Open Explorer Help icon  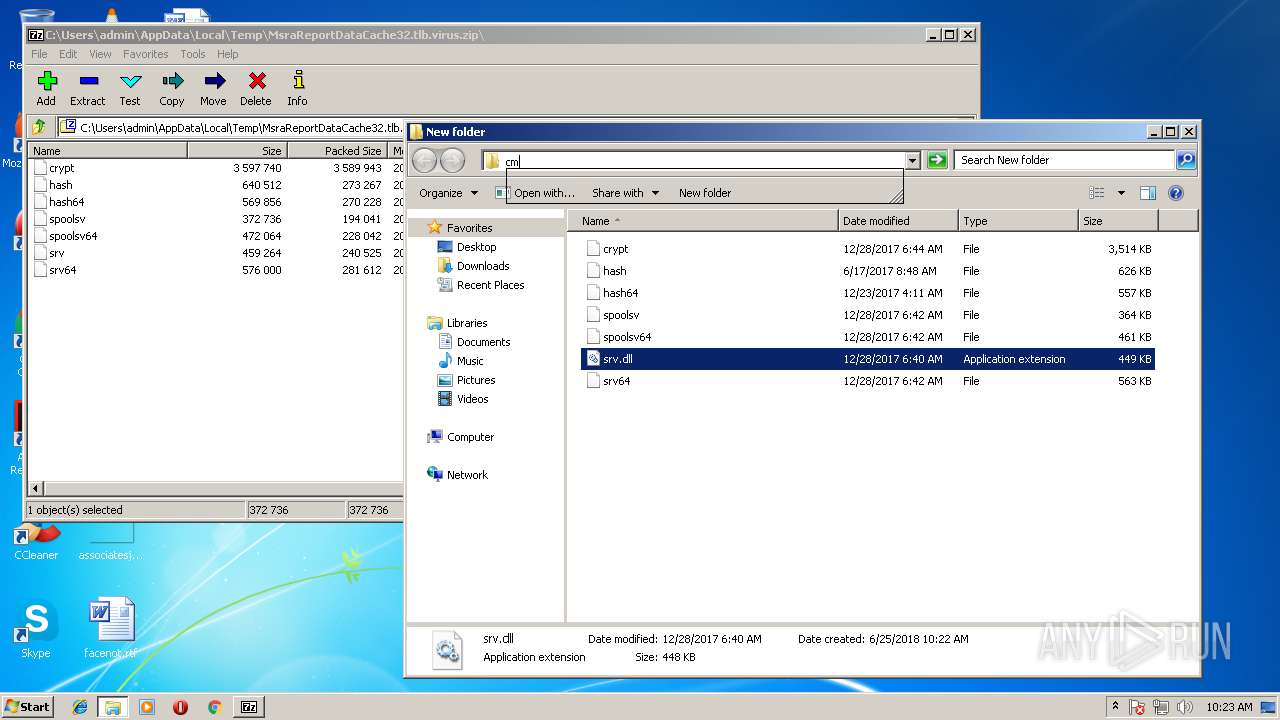pos(1176,193)
